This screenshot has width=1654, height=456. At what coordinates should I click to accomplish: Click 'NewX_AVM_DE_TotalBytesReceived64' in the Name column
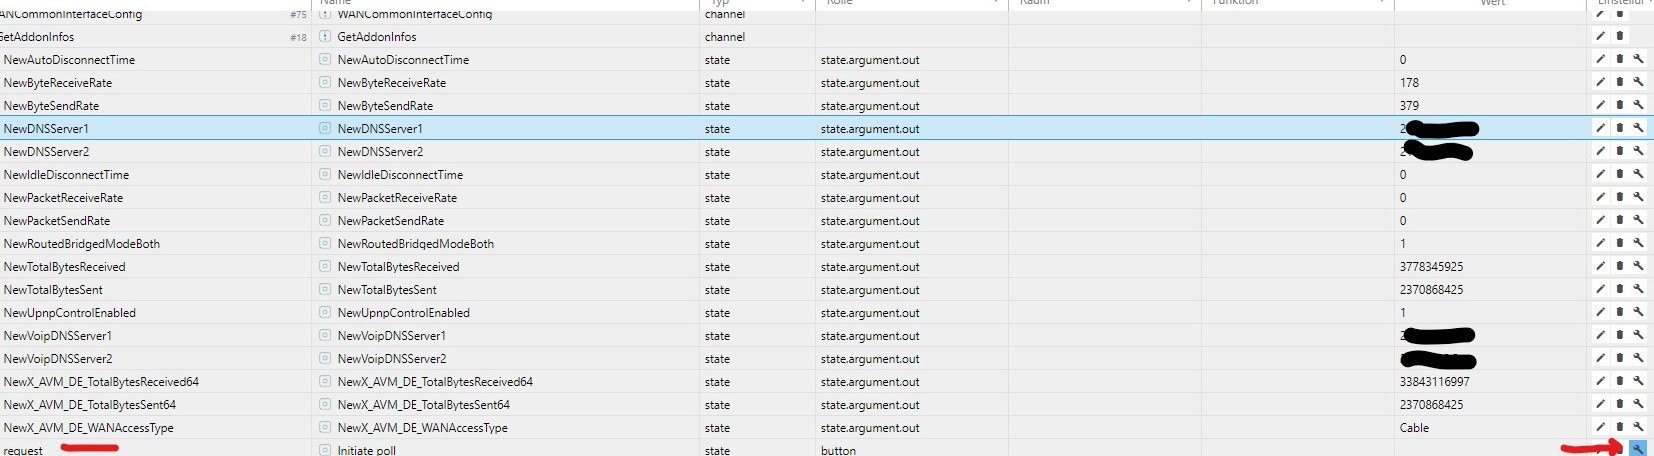(435, 382)
